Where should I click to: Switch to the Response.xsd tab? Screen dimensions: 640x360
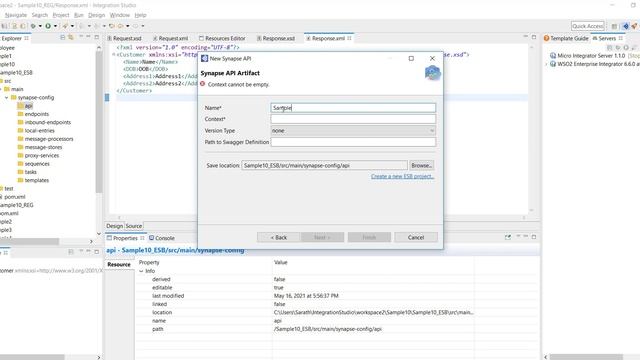pyautogui.click(x=276, y=38)
